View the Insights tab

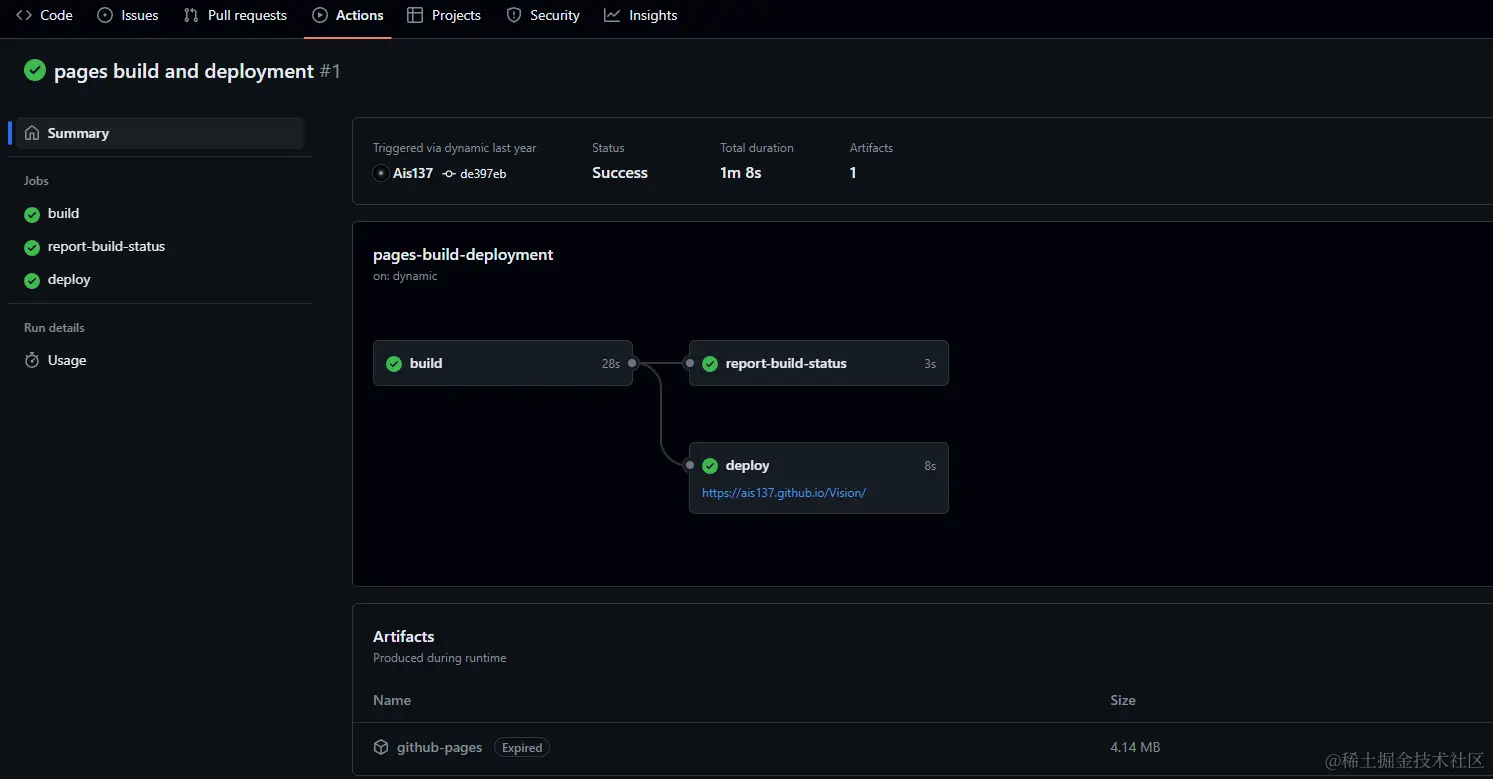click(x=641, y=15)
